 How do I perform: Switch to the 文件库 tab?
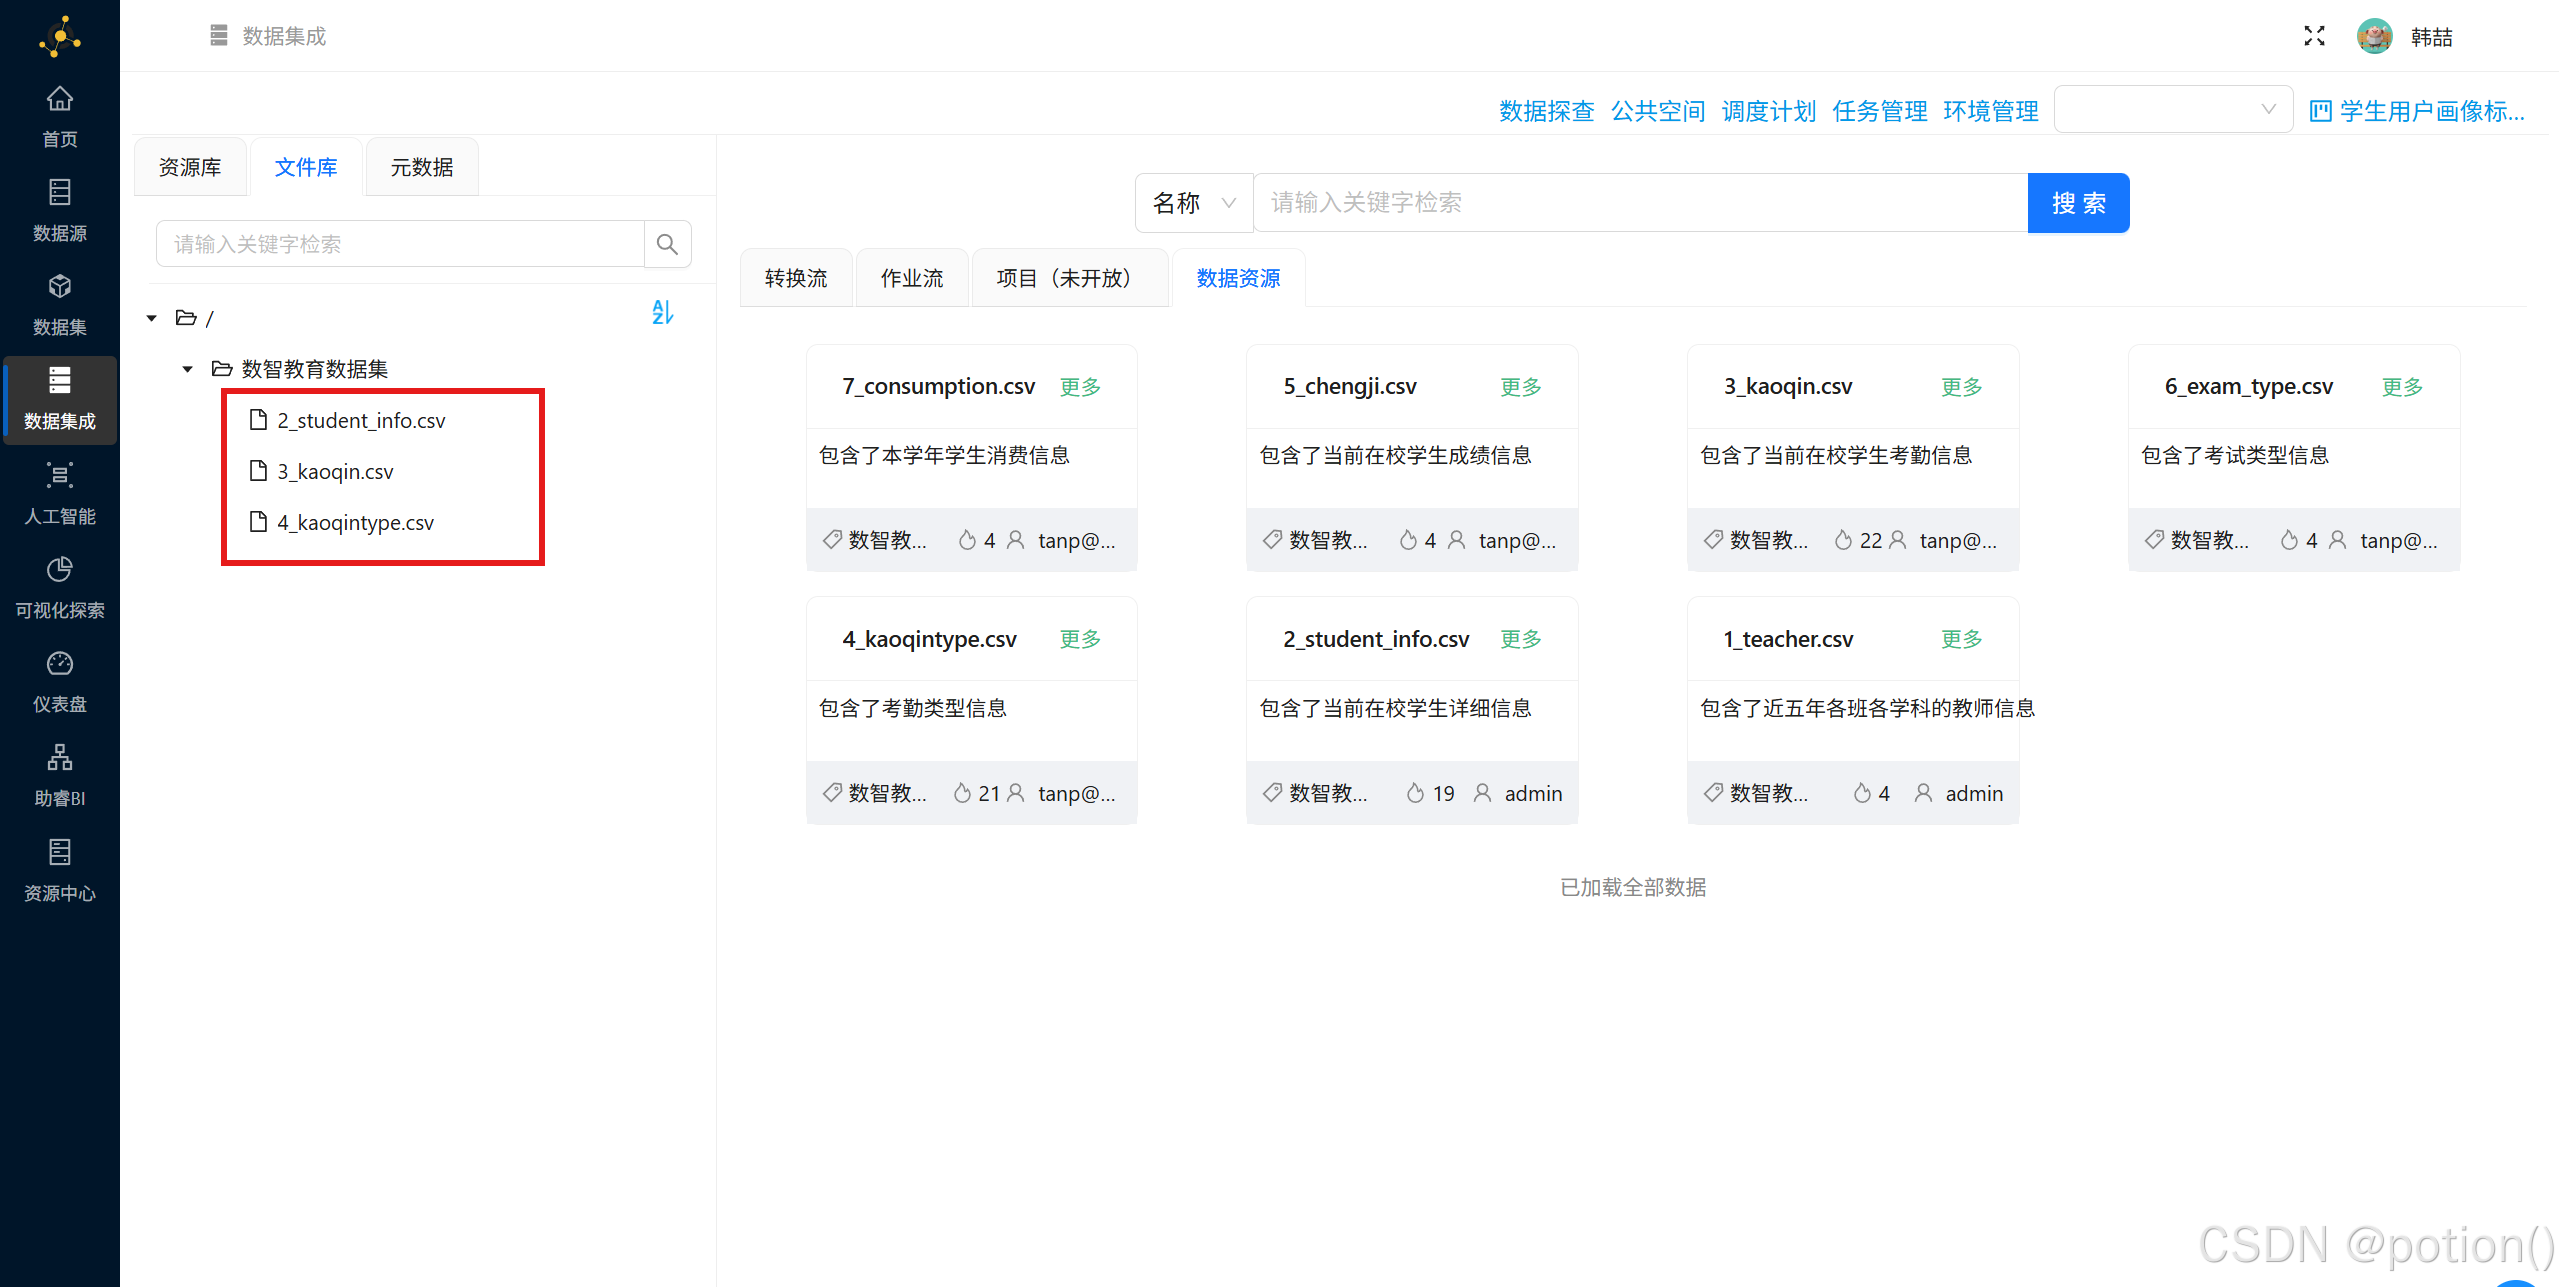(306, 167)
